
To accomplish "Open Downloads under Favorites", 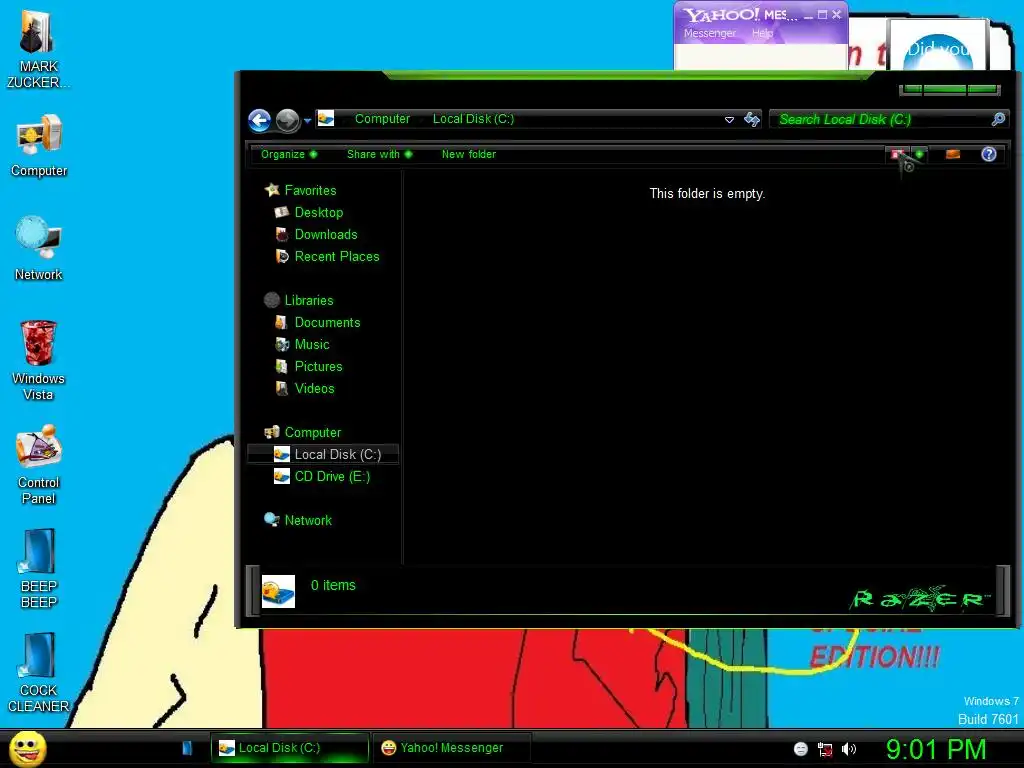I will pyautogui.click(x=326, y=234).
